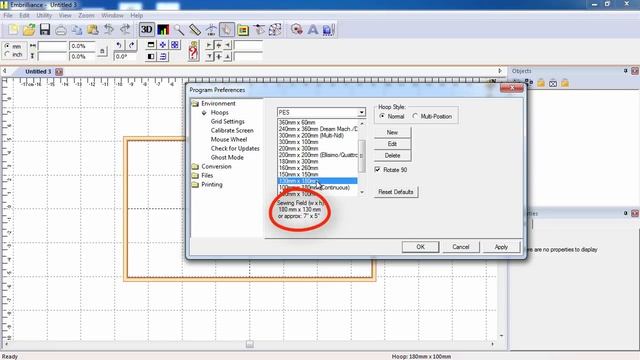
Task: Click Apply in Program Preferences
Action: point(501,247)
